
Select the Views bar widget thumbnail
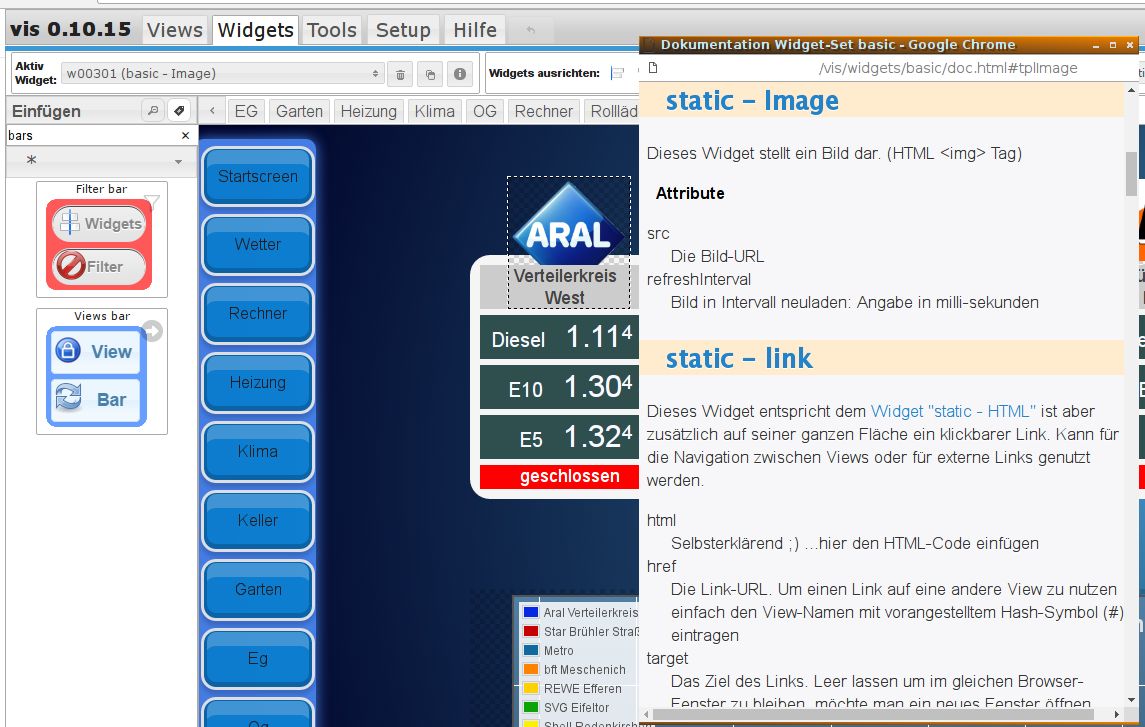[102, 372]
